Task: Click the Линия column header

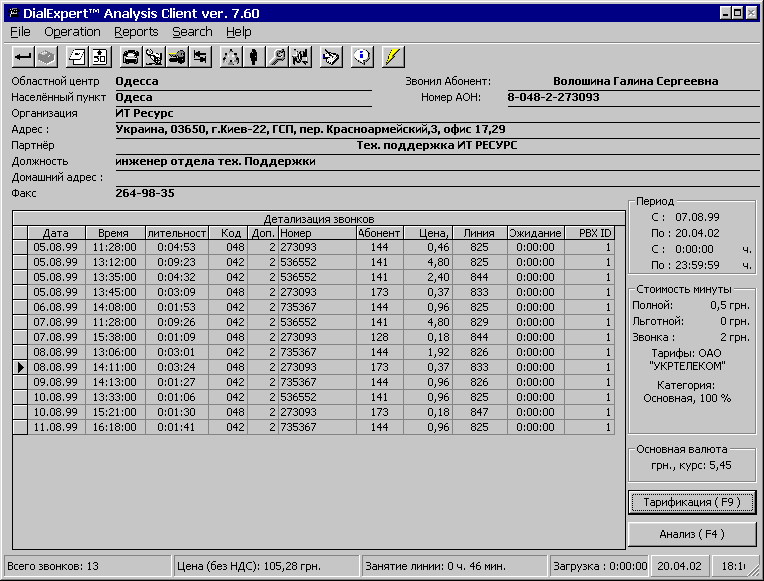Action: point(479,233)
